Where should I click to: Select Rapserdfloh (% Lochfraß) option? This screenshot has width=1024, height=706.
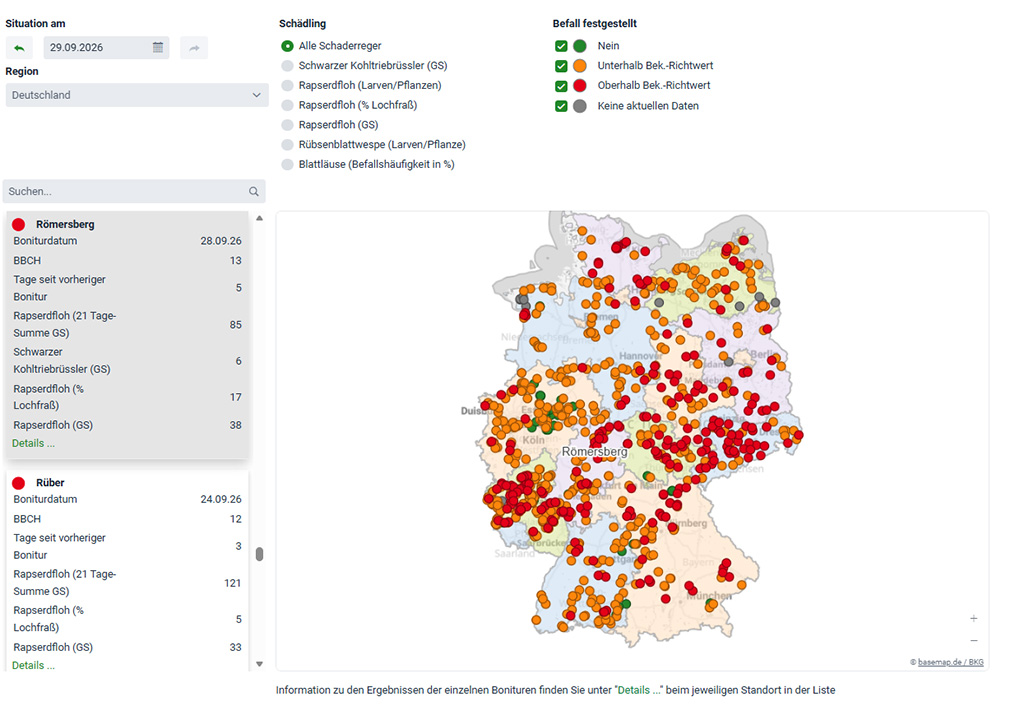(x=287, y=105)
